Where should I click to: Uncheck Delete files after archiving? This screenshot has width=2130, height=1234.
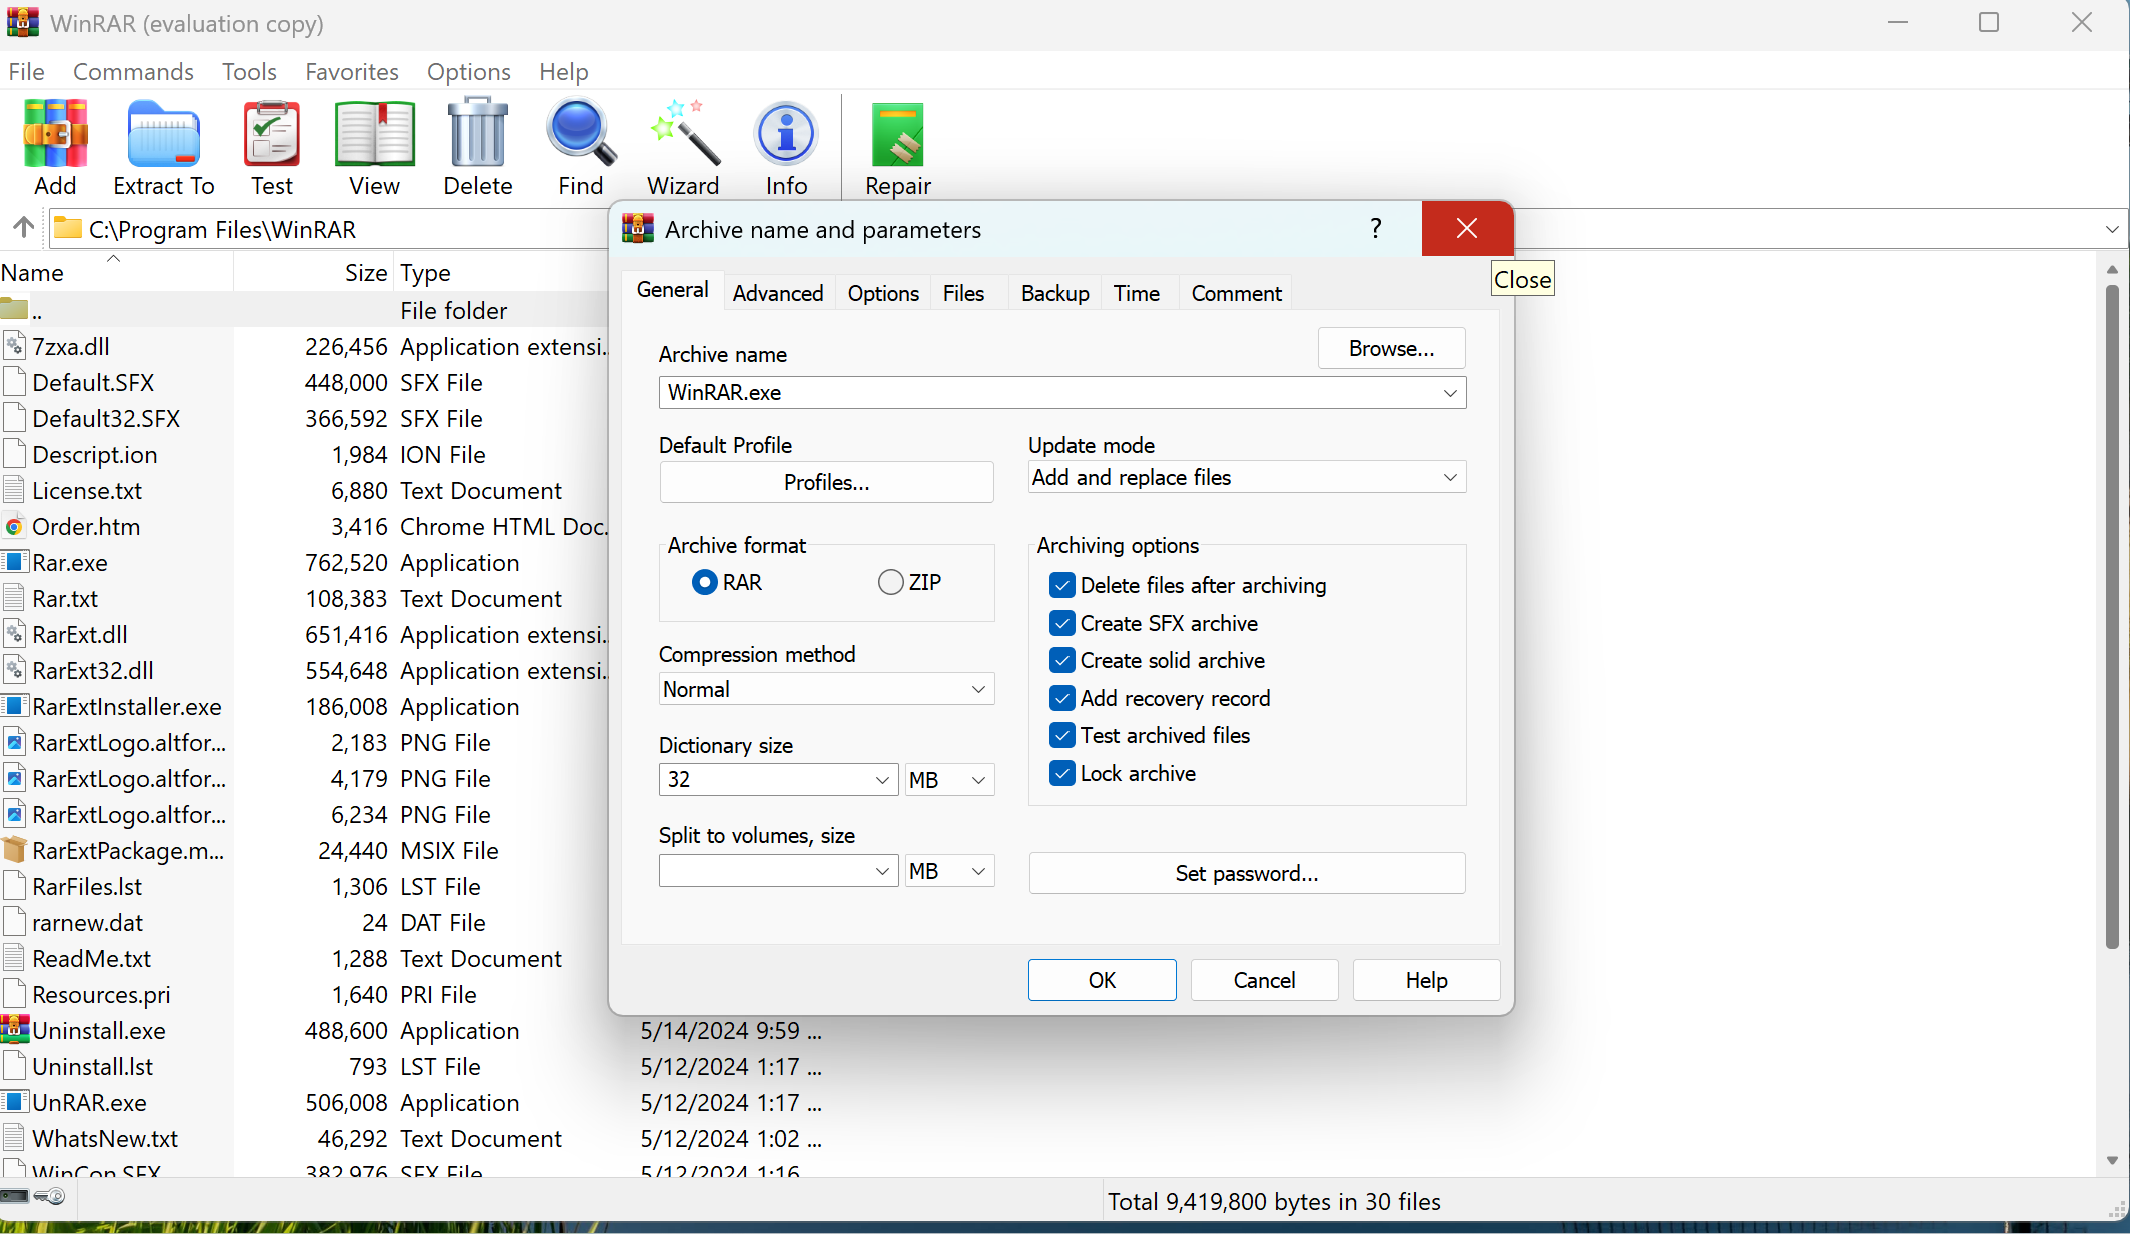pos(1062,585)
